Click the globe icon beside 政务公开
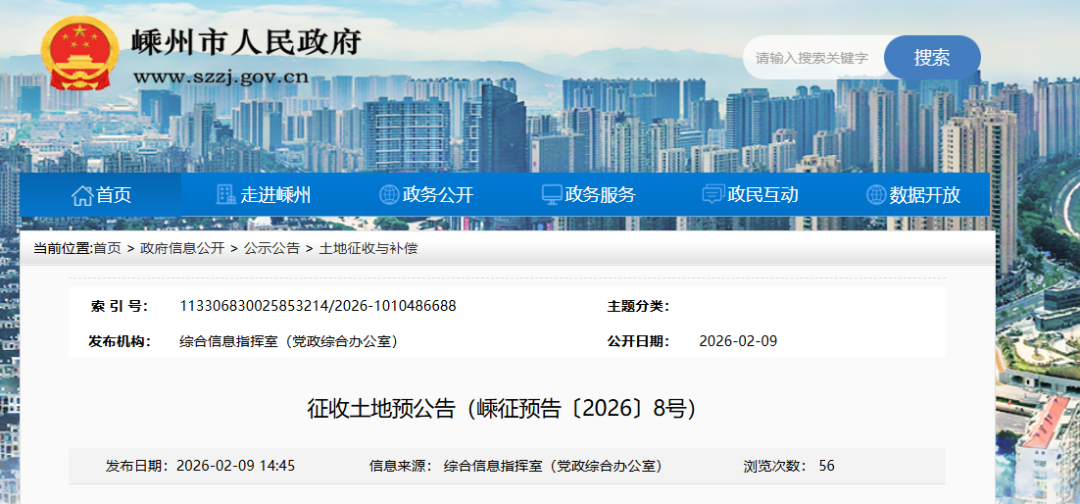 (389, 195)
